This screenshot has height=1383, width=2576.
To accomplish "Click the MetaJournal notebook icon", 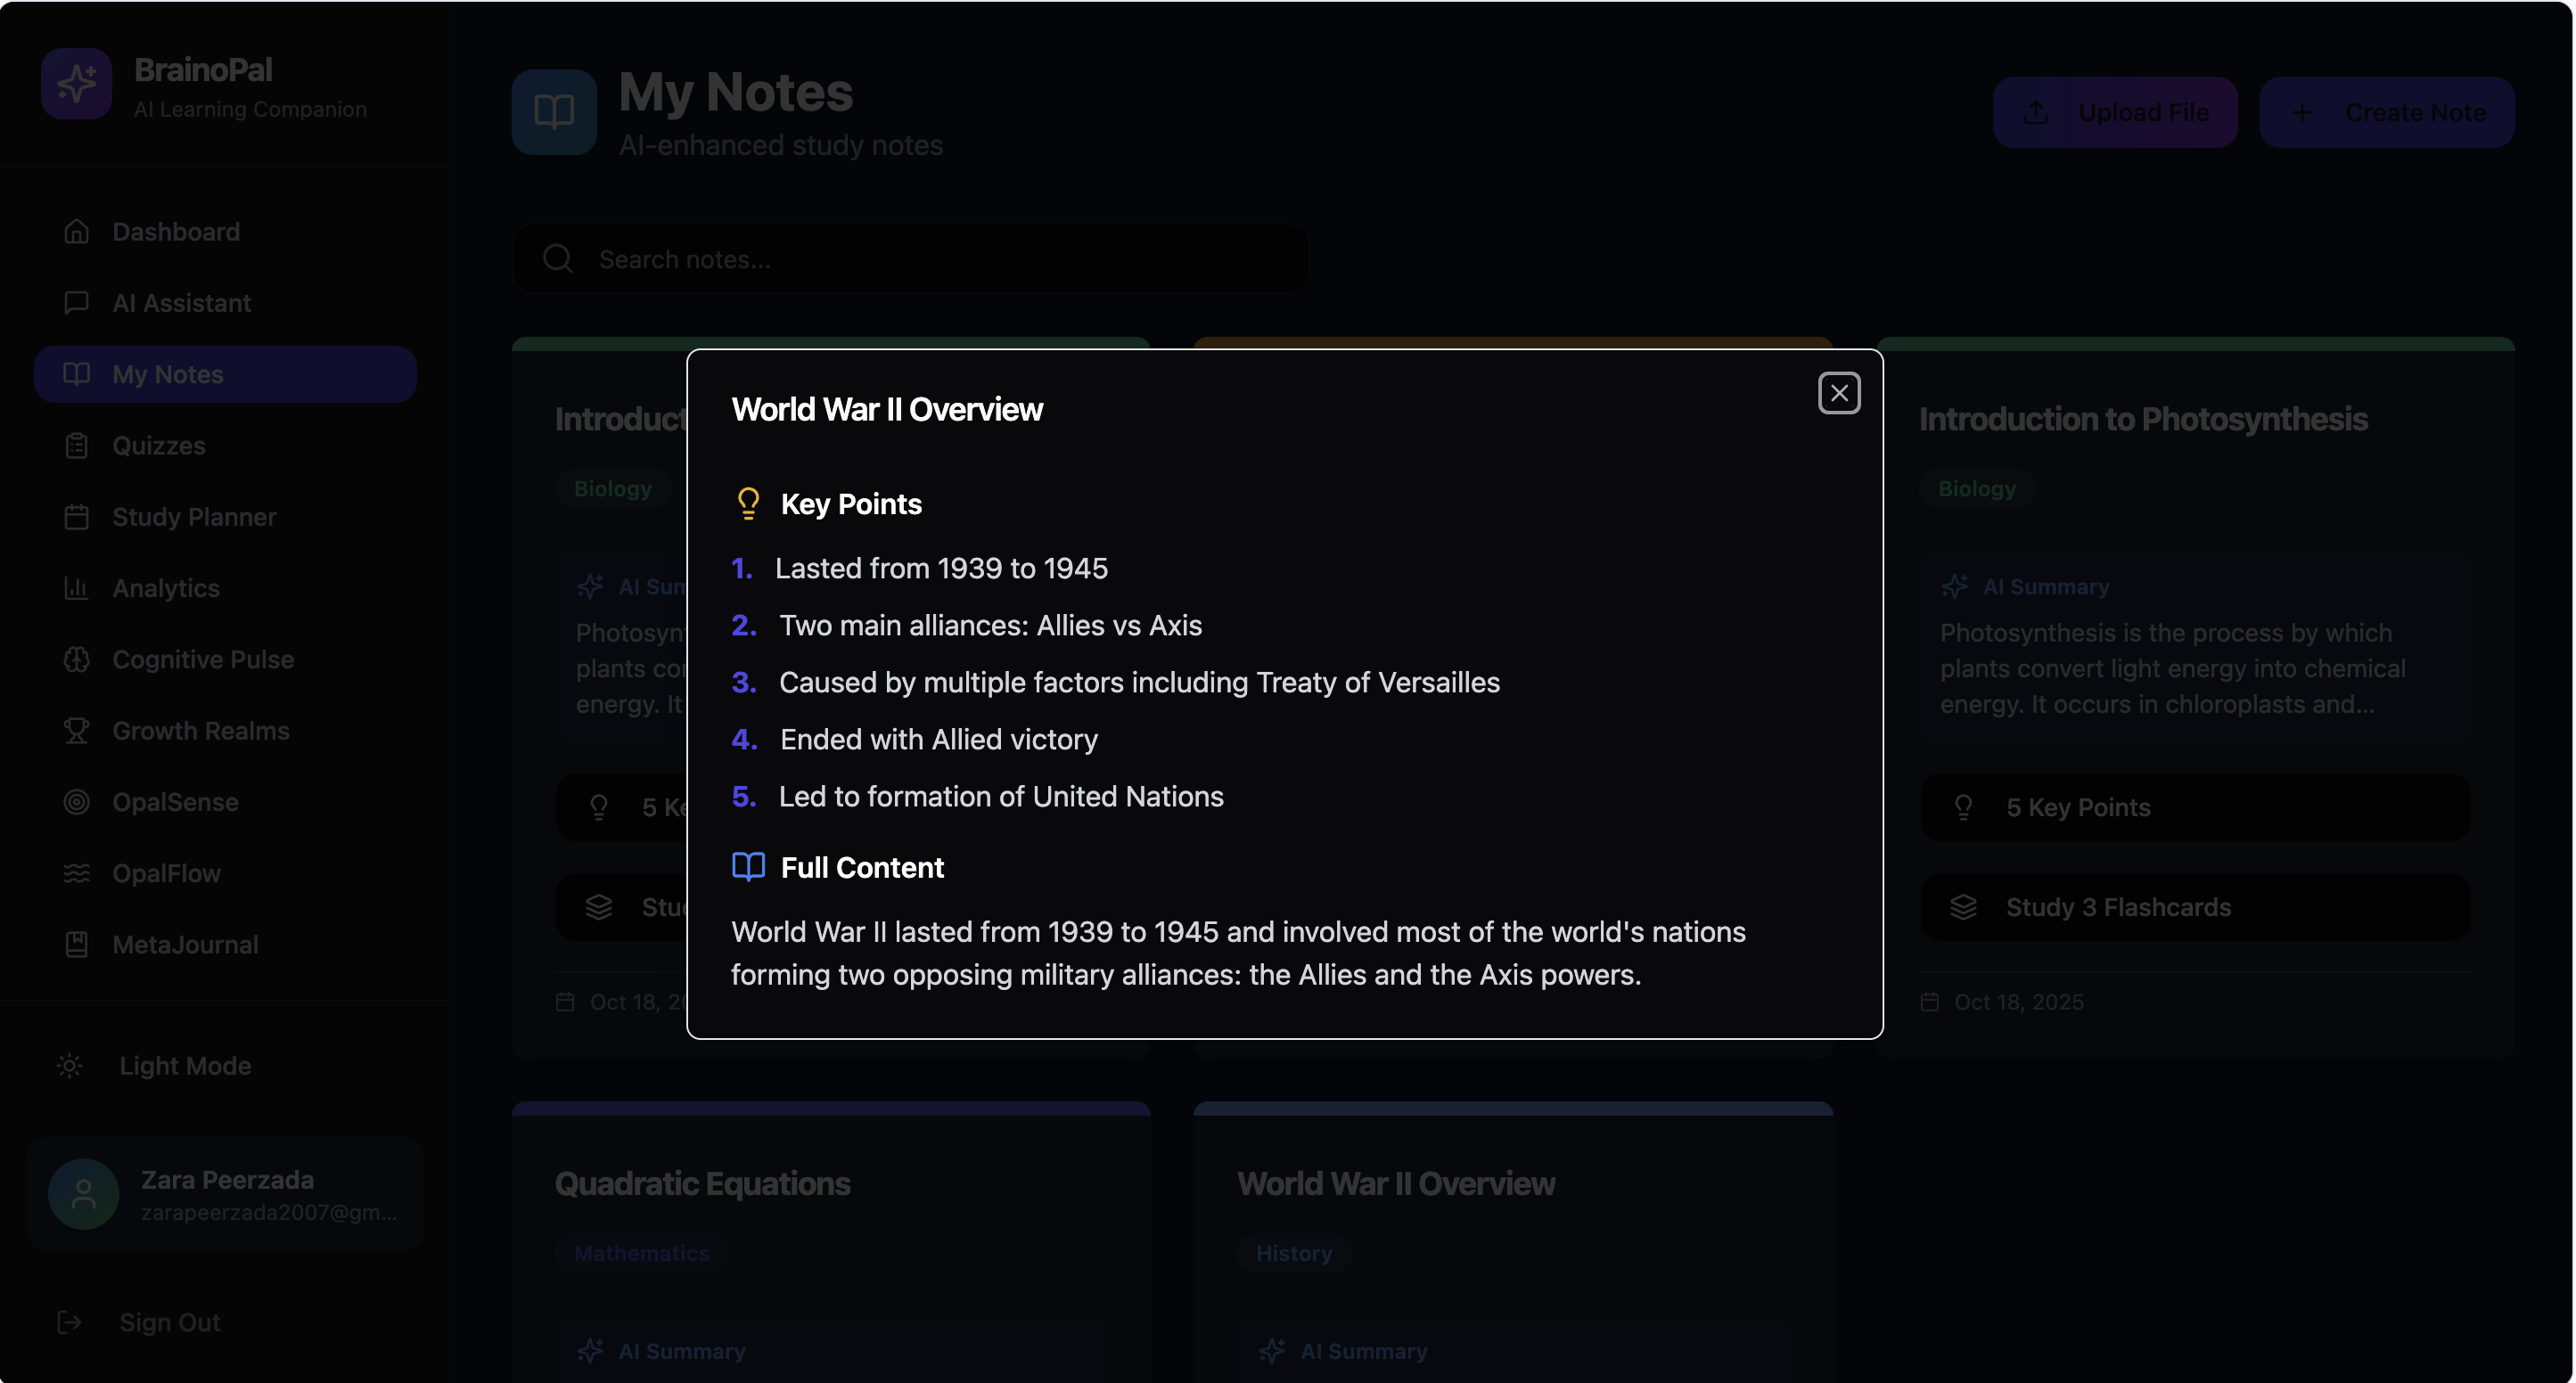I will [76, 944].
